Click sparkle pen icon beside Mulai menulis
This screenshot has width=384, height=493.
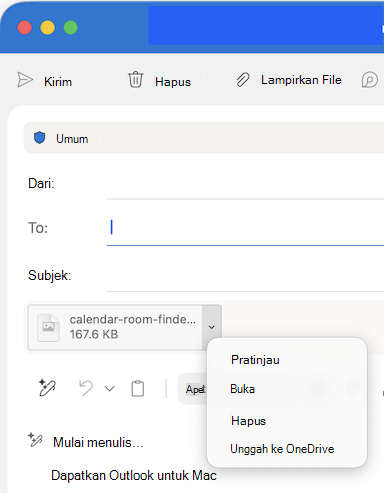tap(35, 440)
